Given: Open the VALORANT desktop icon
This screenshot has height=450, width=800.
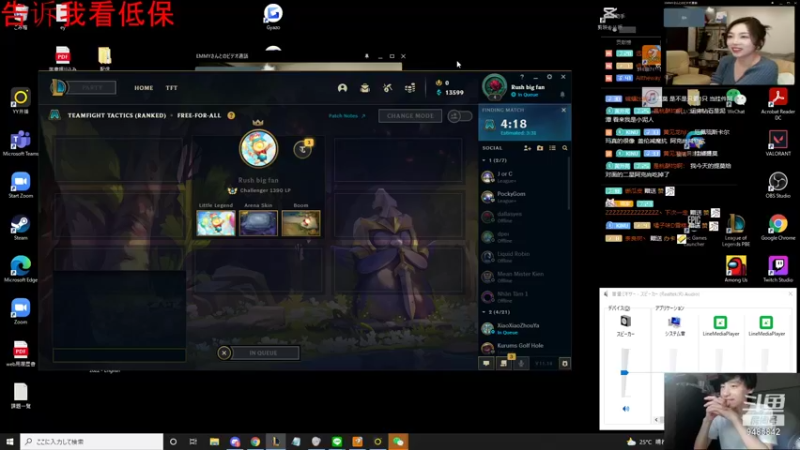Looking at the screenshot, I should coord(778,143).
